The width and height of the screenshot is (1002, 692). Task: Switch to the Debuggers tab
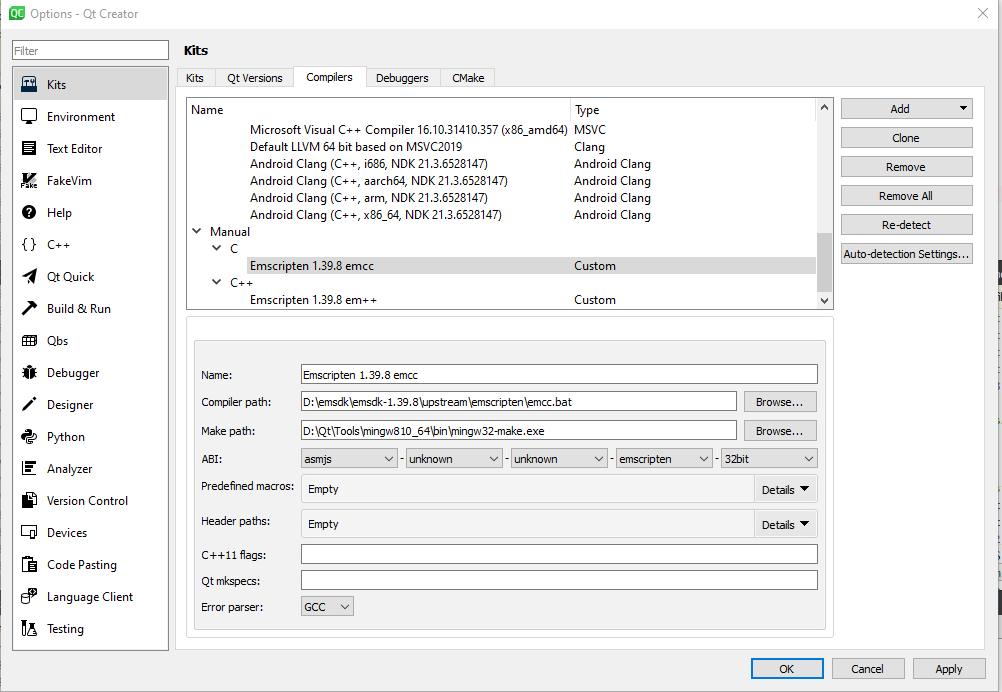[402, 77]
